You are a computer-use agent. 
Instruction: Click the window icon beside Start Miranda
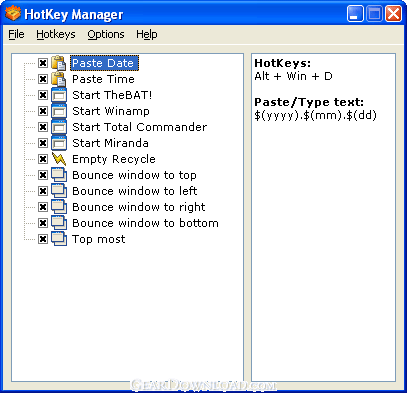click(x=59, y=143)
